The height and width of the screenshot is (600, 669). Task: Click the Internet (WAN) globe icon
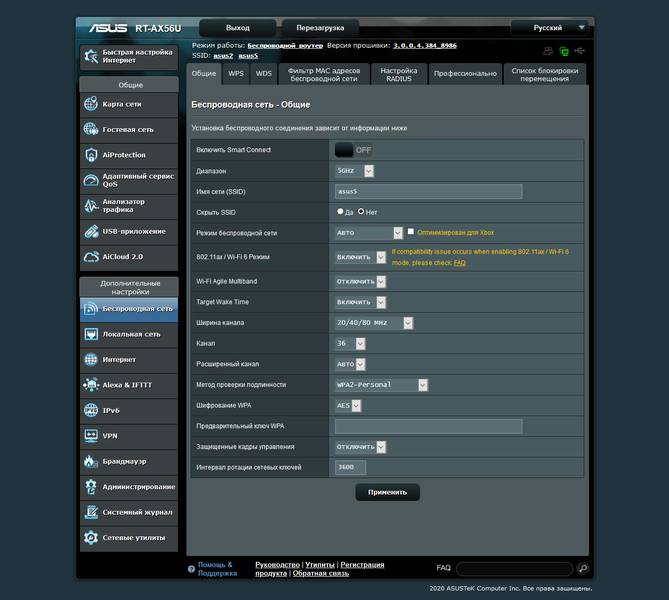pyautogui.click(x=91, y=359)
